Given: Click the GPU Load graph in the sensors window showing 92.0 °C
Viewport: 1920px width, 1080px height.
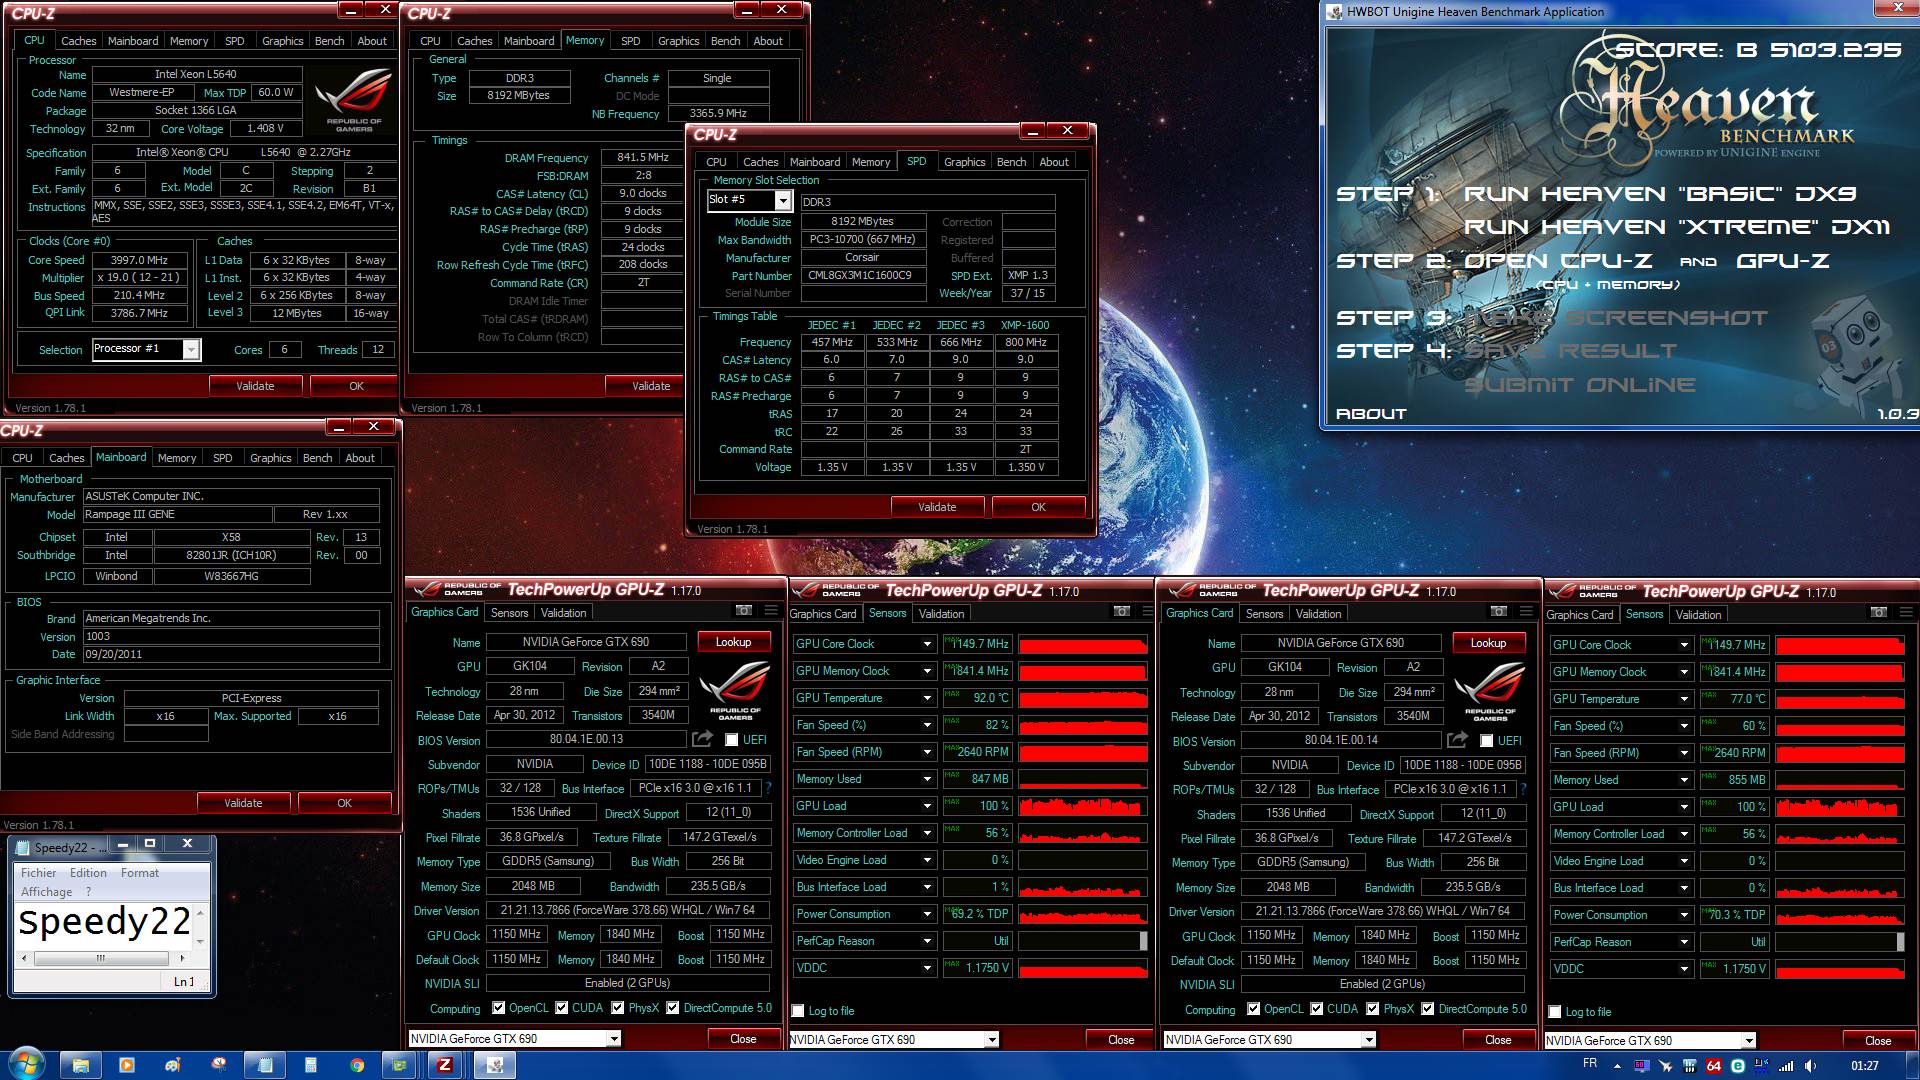Looking at the screenshot, I should (x=1082, y=806).
